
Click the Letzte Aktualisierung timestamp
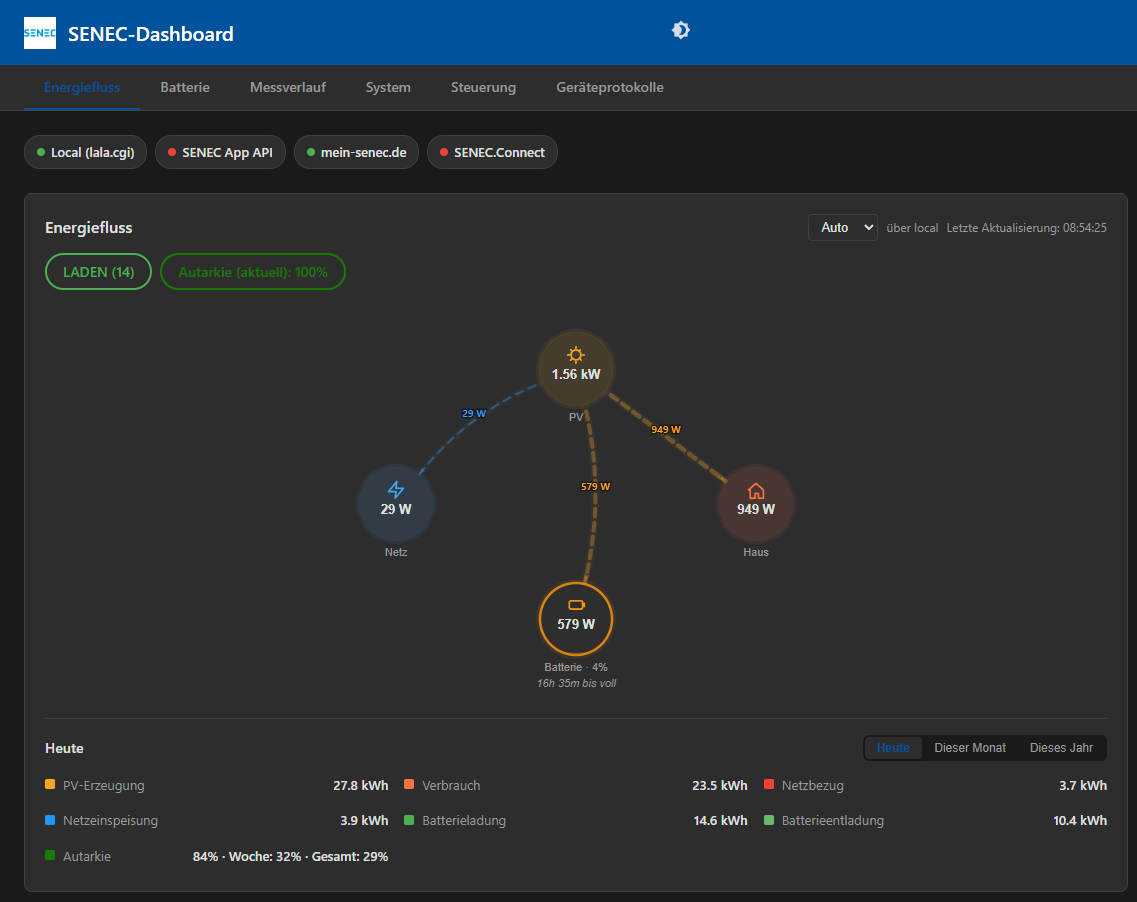1027,228
